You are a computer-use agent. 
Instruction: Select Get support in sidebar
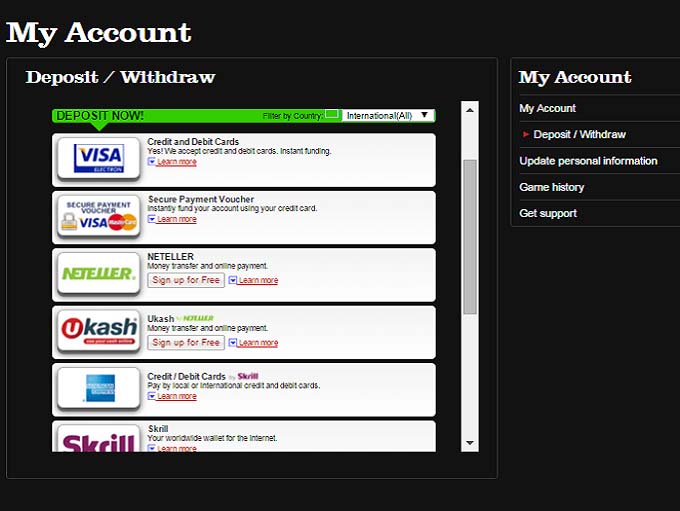point(548,213)
